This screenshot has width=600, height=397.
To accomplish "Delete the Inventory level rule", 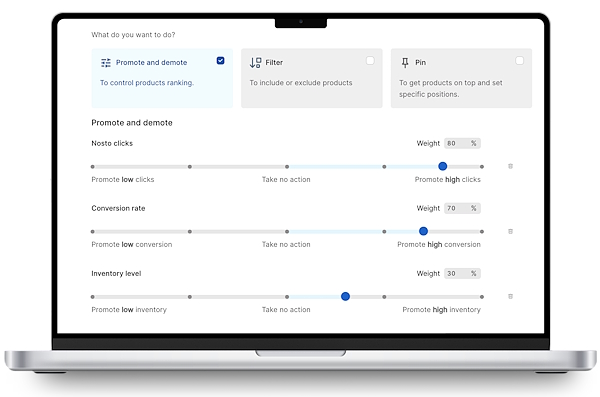I will (510, 296).
